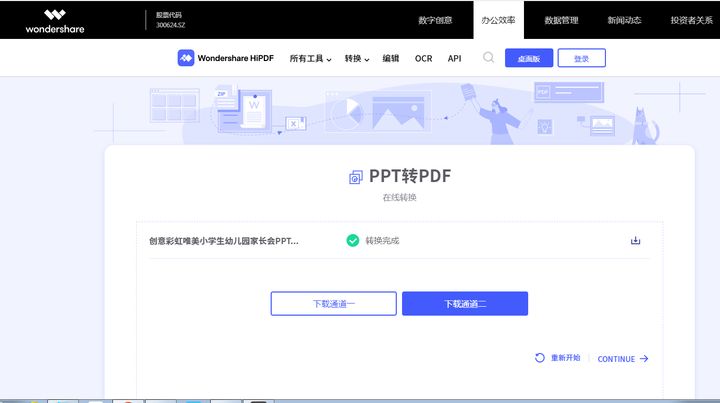Open the 新闻动态 tab

pos(624,20)
